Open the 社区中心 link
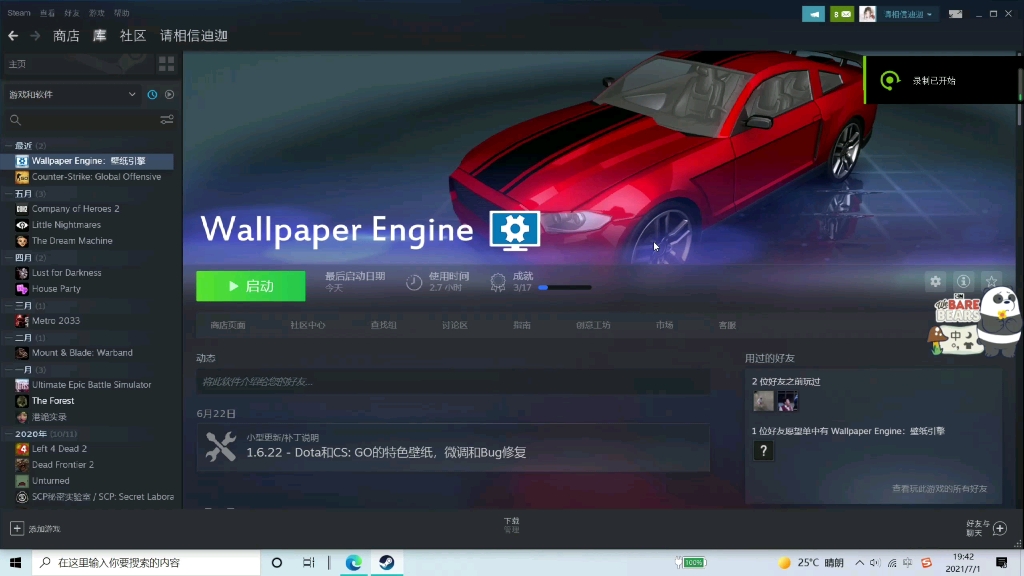 pyautogui.click(x=308, y=325)
